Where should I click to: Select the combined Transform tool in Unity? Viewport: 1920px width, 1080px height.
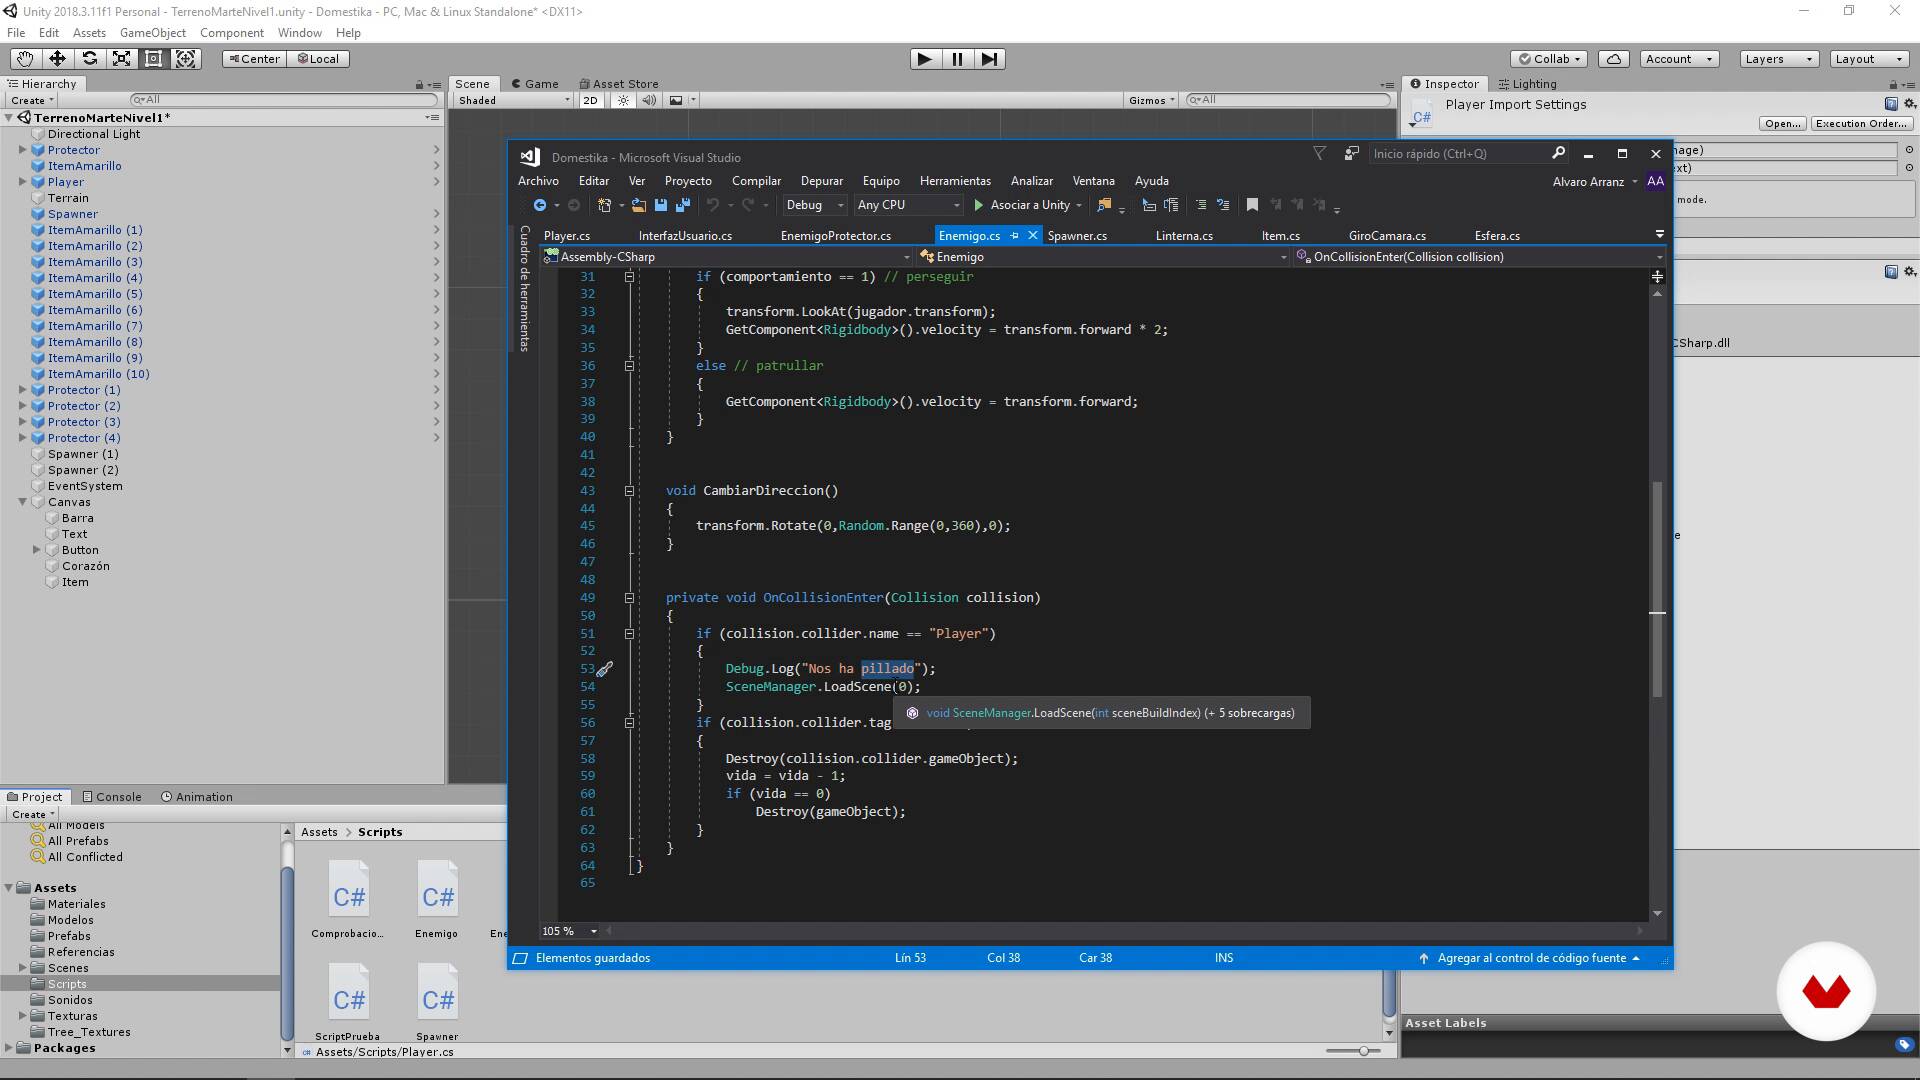[186, 59]
